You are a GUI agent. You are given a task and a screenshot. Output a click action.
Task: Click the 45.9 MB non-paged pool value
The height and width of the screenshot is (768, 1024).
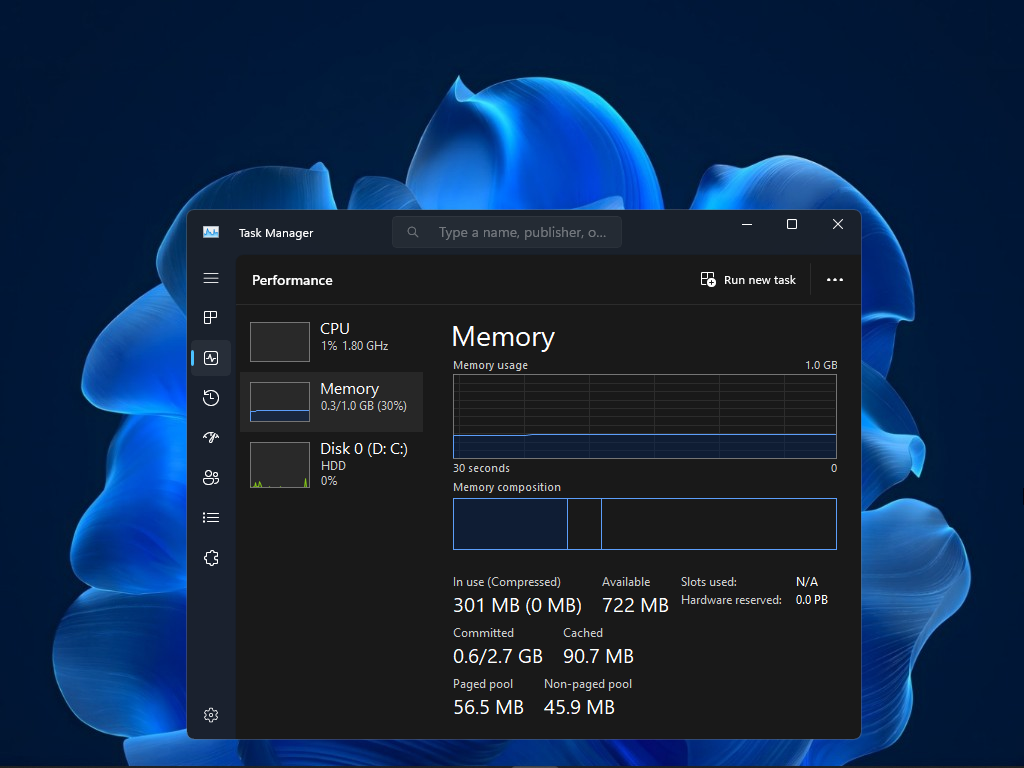[x=579, y=707]
